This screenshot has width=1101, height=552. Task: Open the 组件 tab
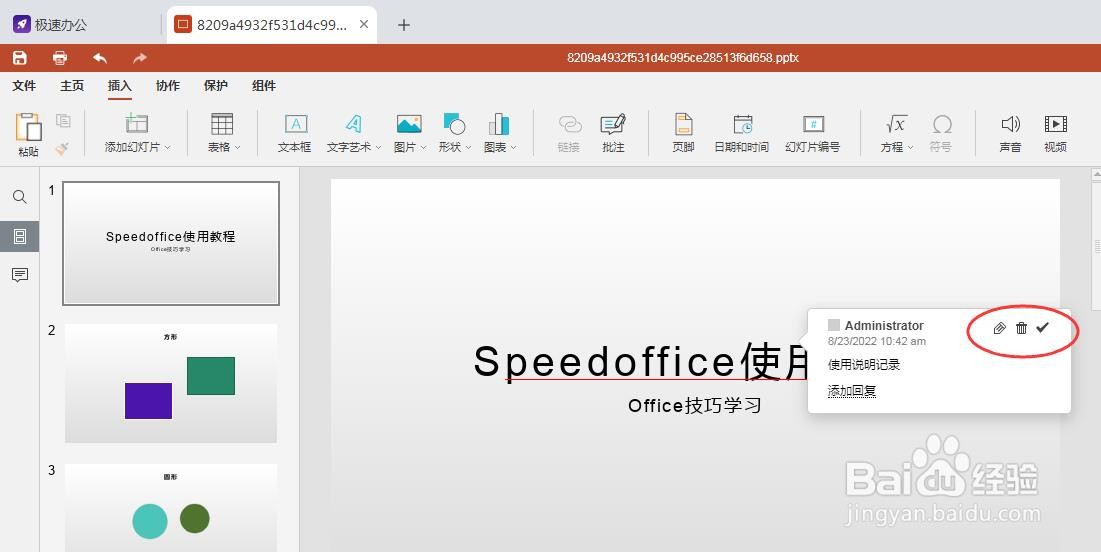click(264, 86)
